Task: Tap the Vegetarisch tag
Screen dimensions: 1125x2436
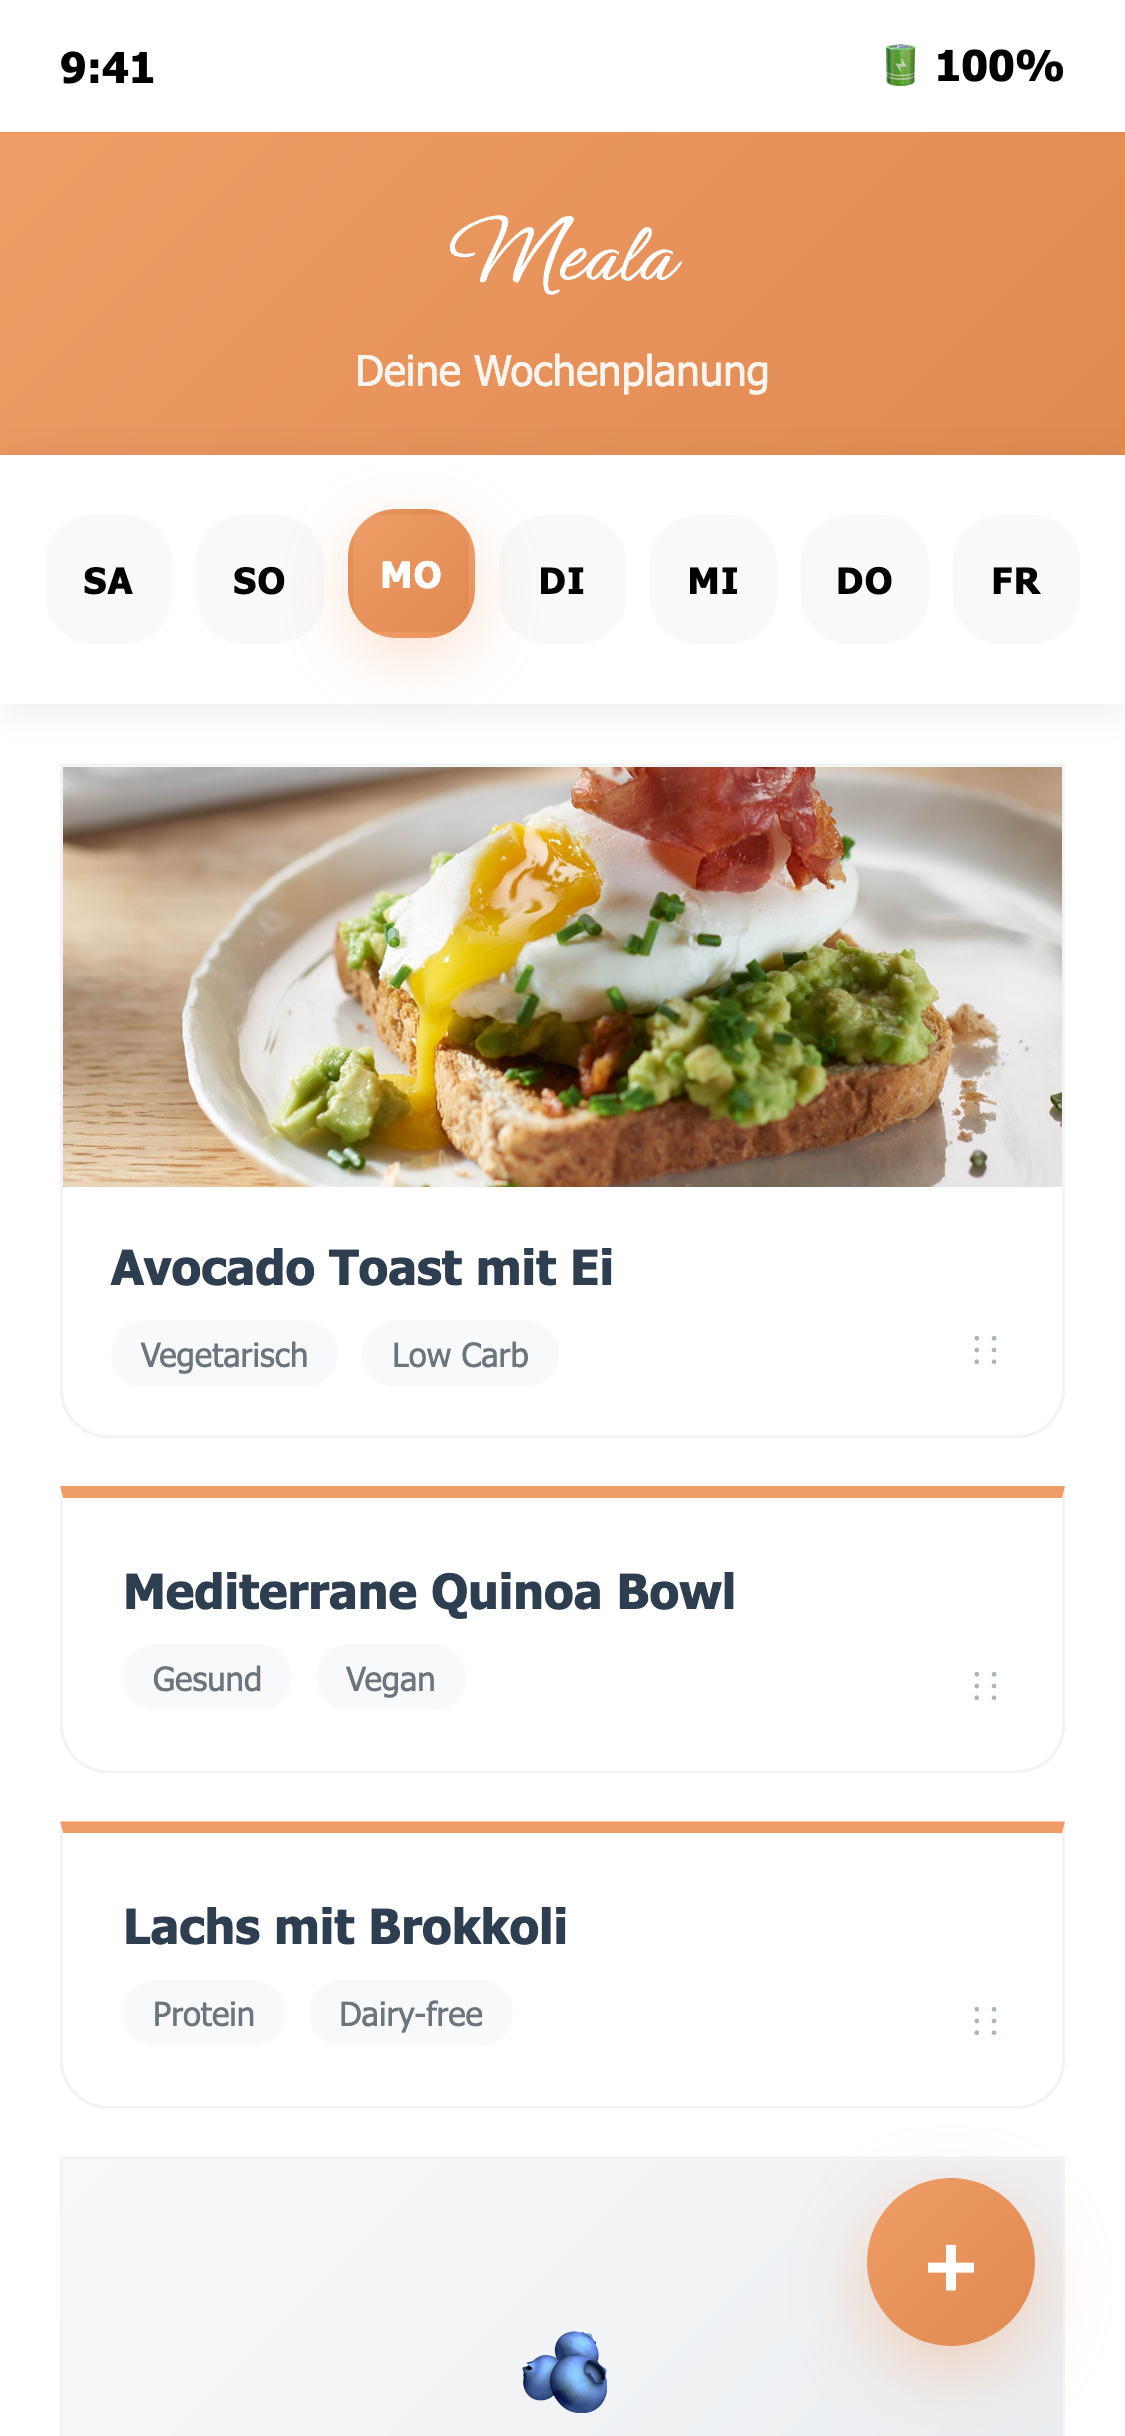Action: pos(224,1355)
